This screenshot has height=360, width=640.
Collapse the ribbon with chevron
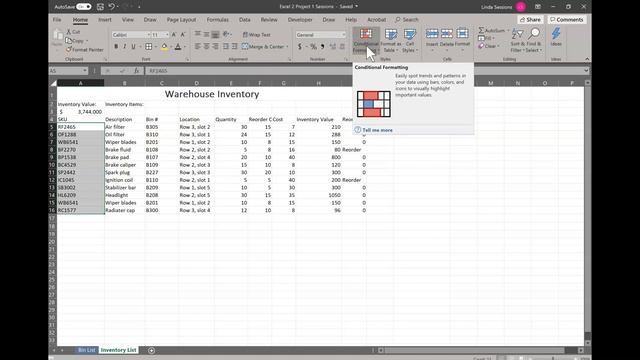point(587,59)
